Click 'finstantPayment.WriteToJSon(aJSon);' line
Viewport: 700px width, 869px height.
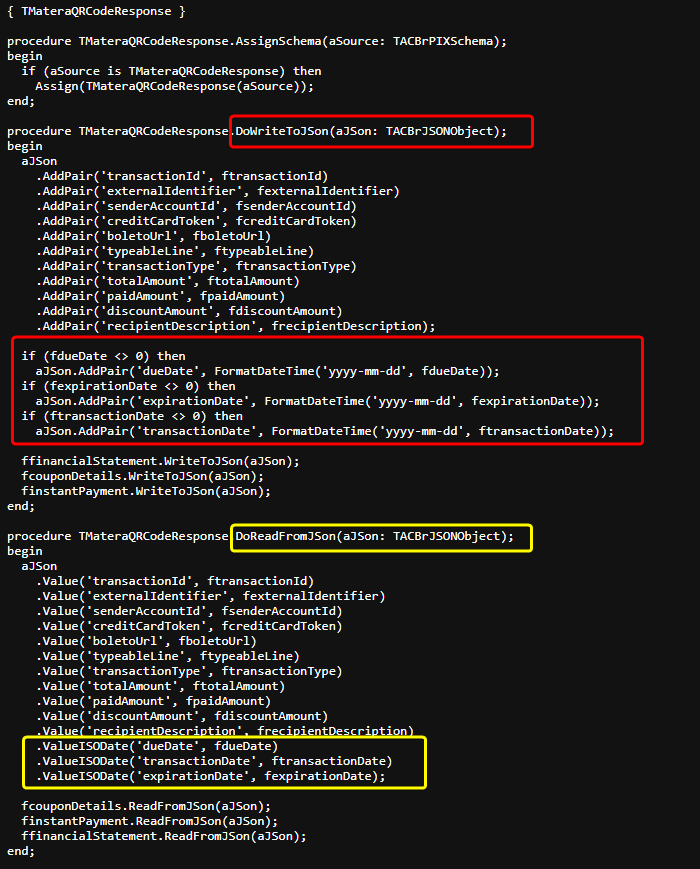pyautogui.click(x=146, y=491)
